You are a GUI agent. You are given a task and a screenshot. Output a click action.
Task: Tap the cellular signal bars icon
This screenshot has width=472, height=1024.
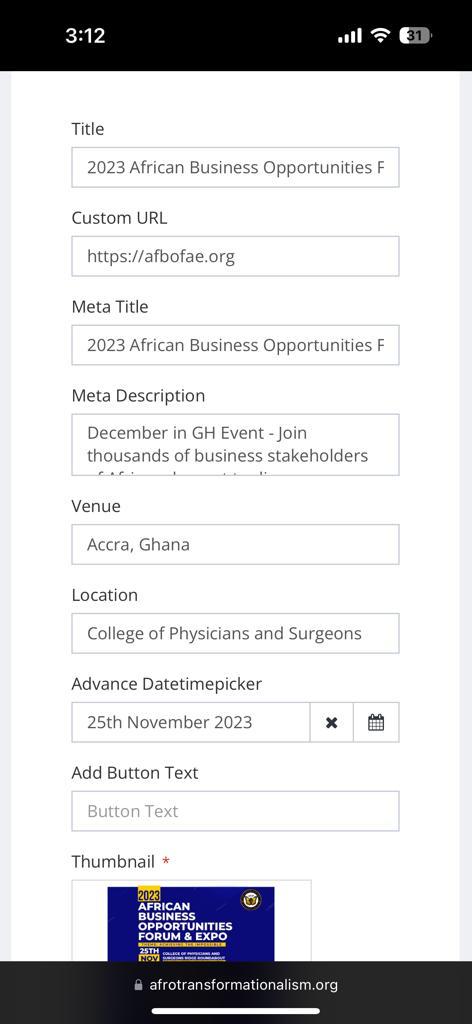[350, 36]
